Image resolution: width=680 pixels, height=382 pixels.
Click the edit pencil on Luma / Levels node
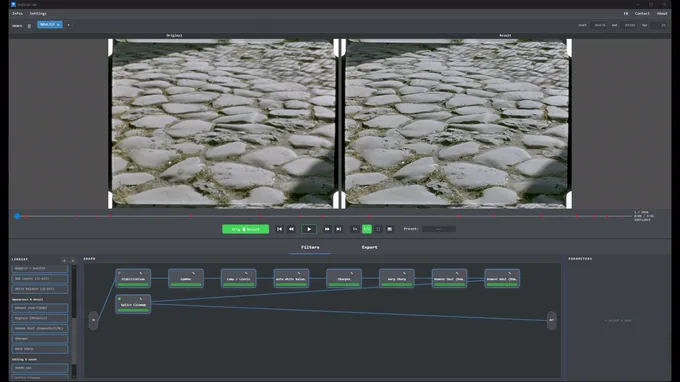click(246, 273)
